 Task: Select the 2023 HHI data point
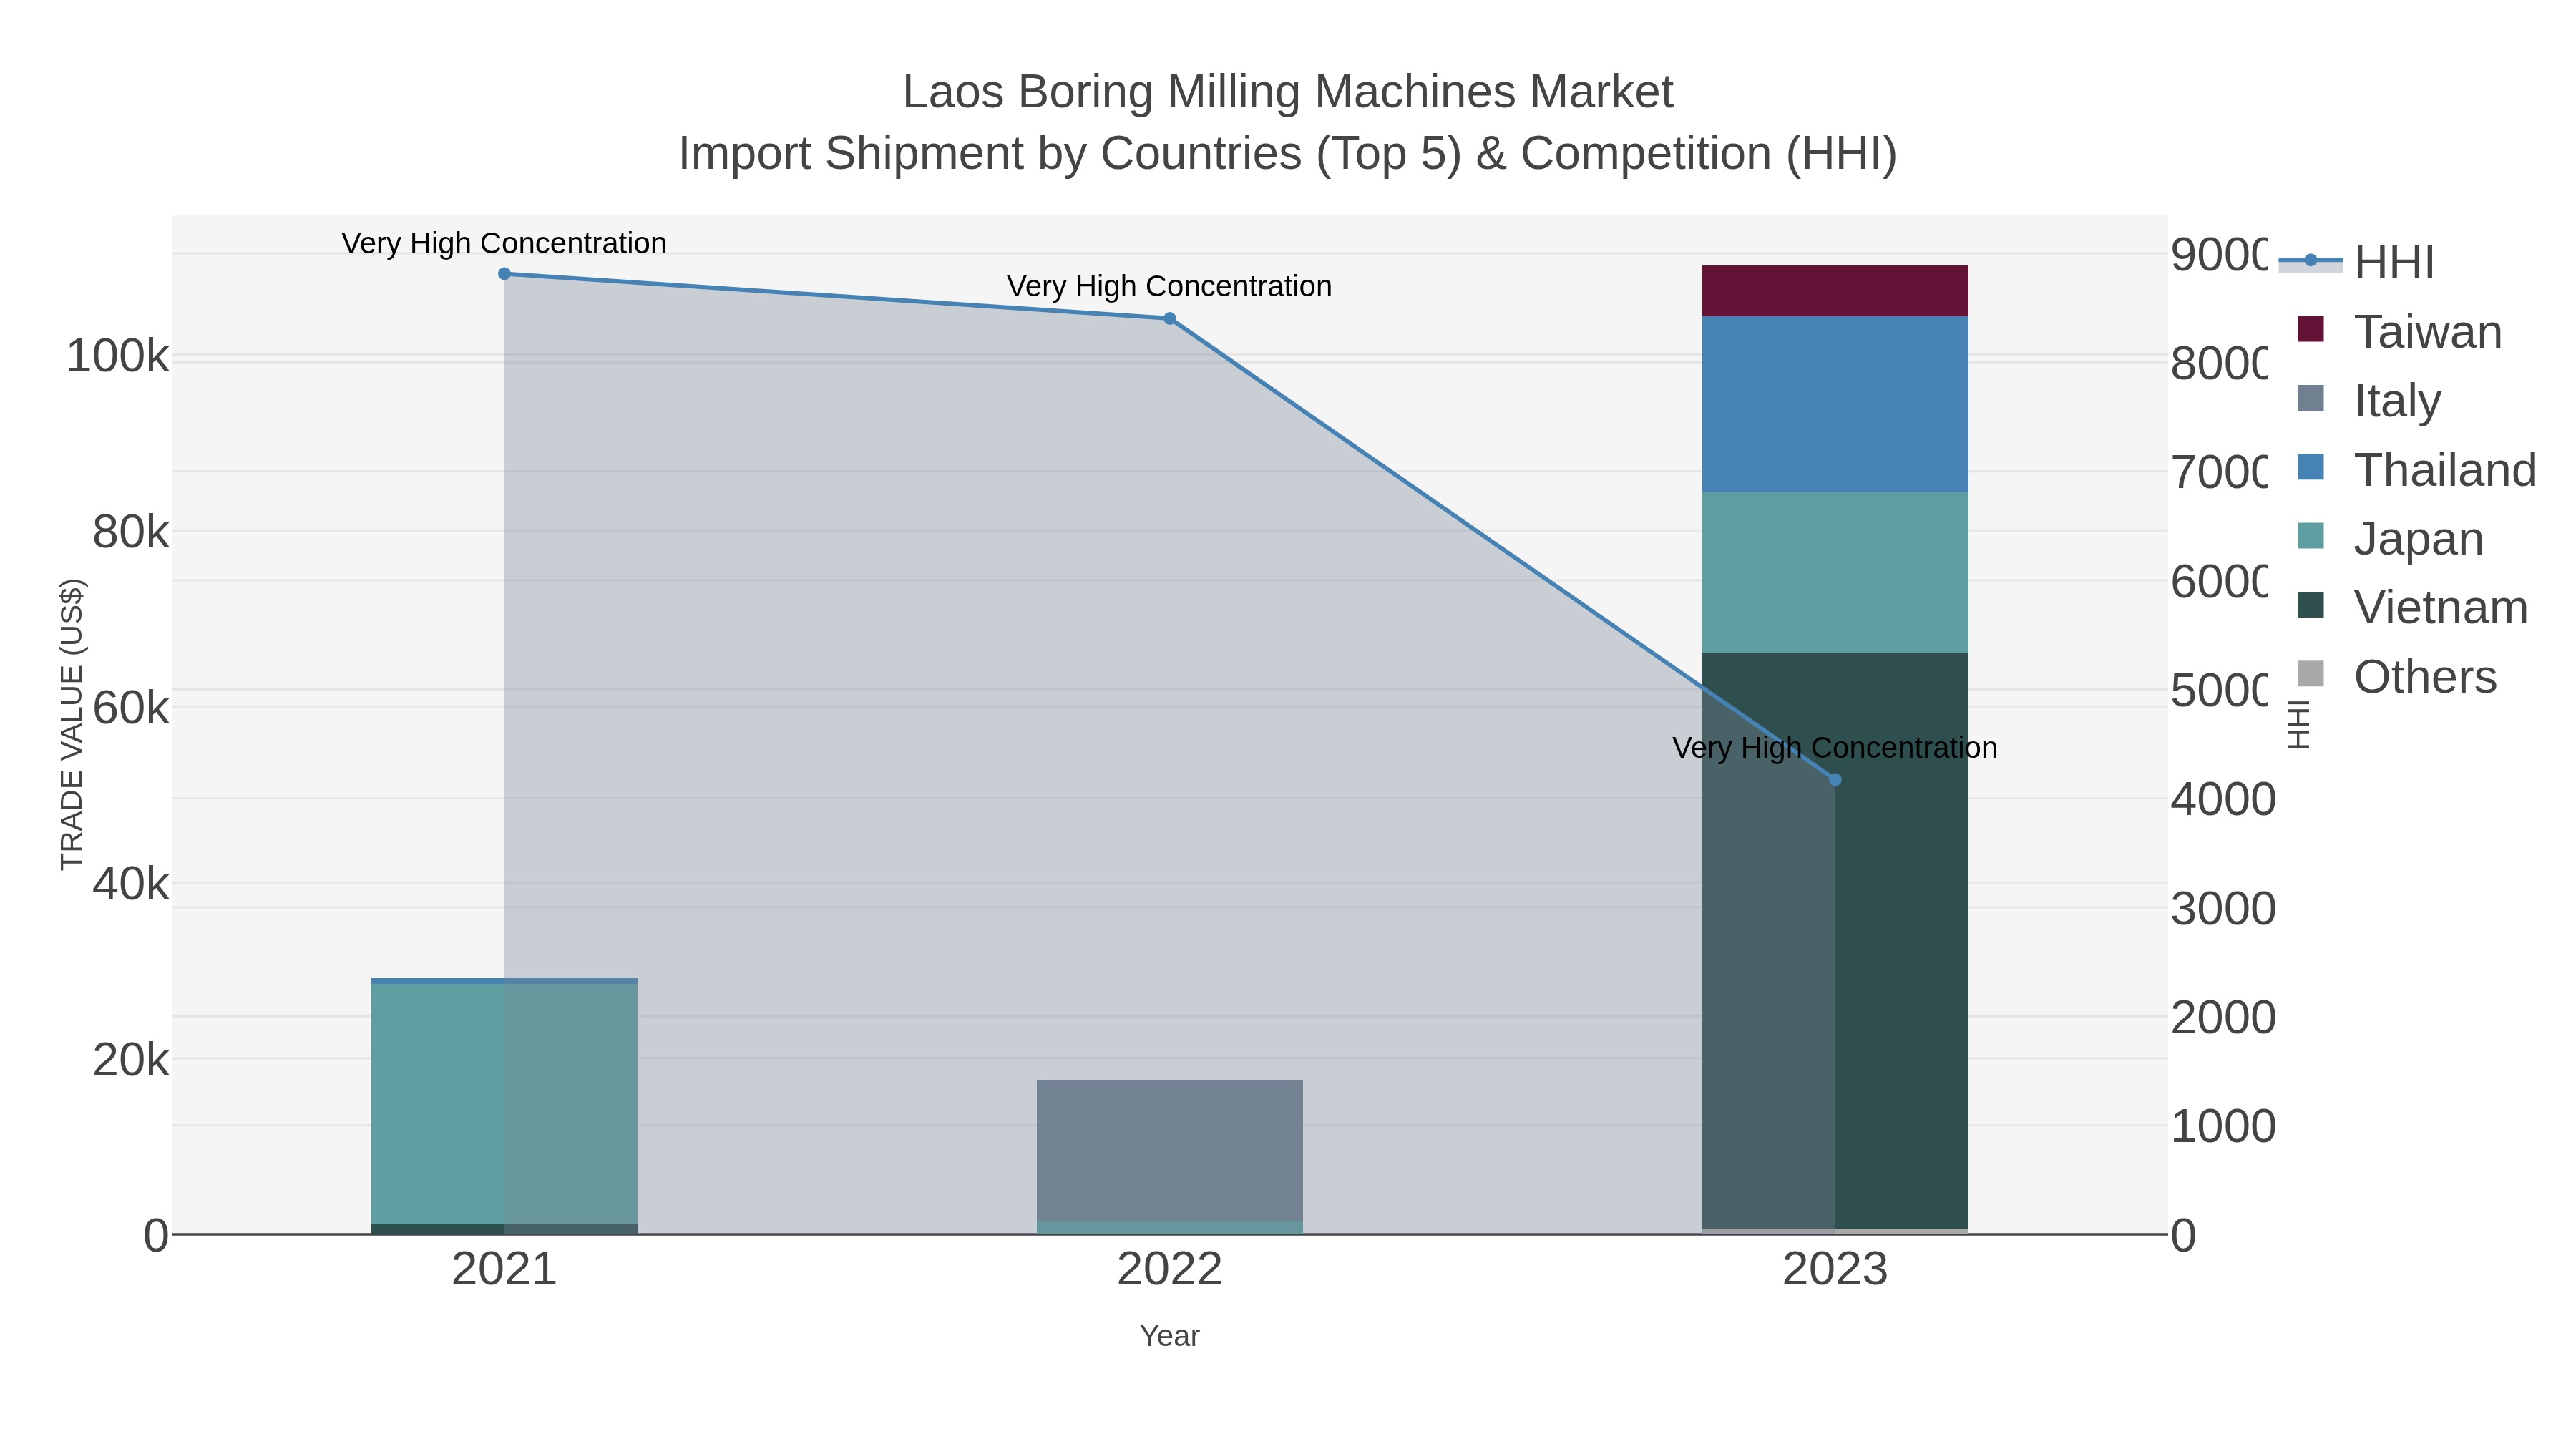click(x=1835, y=780)
